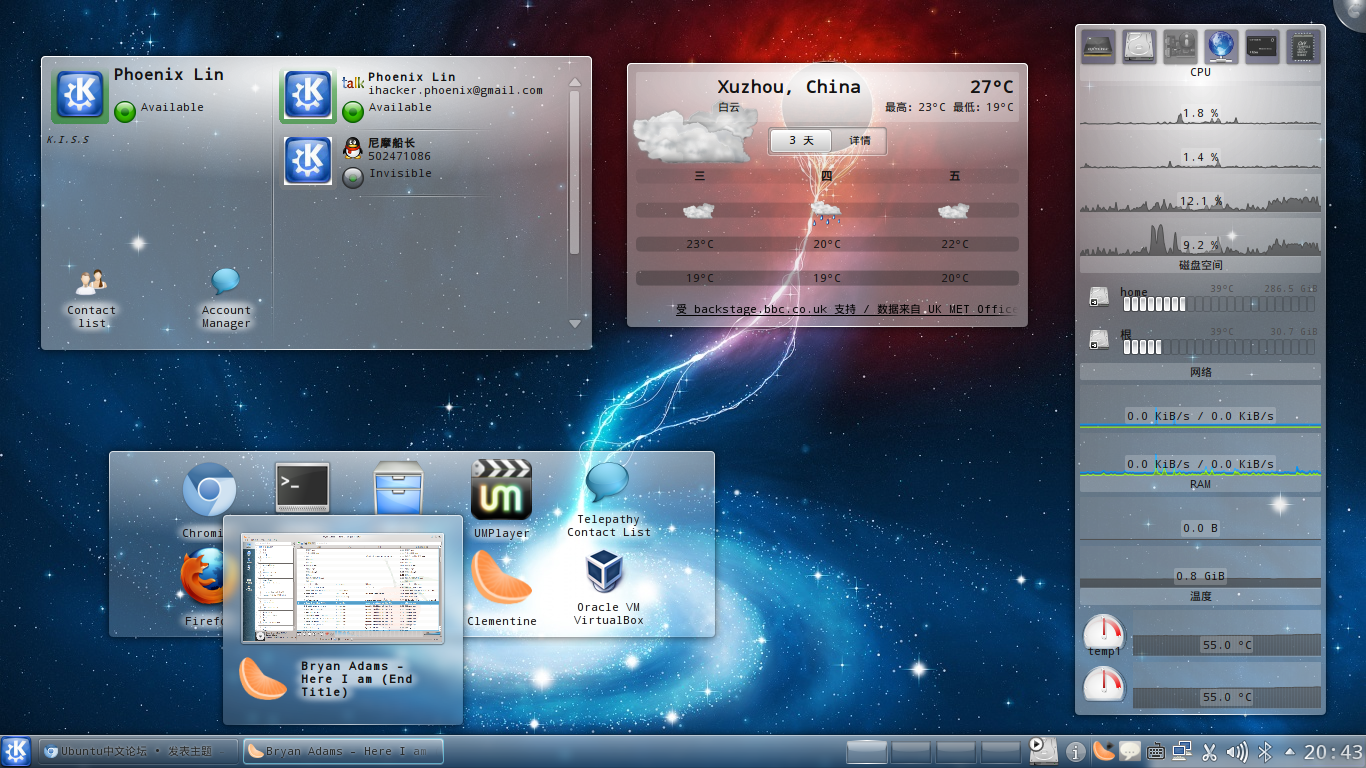Open the Telepathy chat bubble tray icon

pos(1130,751)
